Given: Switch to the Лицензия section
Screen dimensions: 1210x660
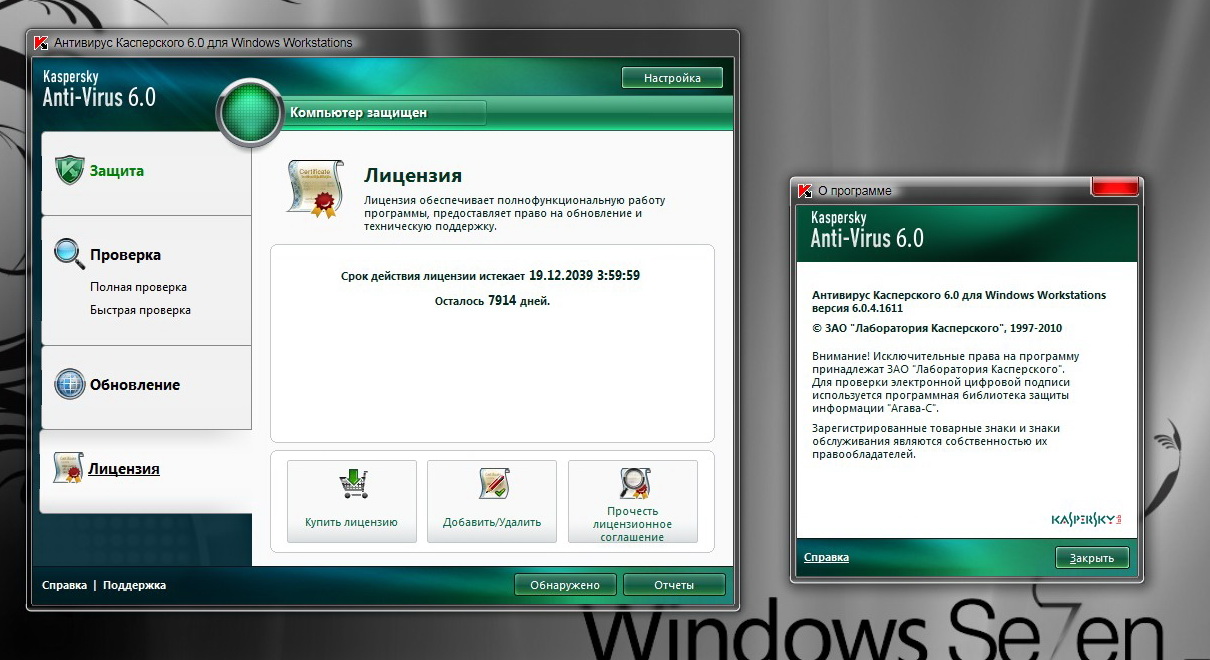Looking at the screenshot, I should (146, 470).
